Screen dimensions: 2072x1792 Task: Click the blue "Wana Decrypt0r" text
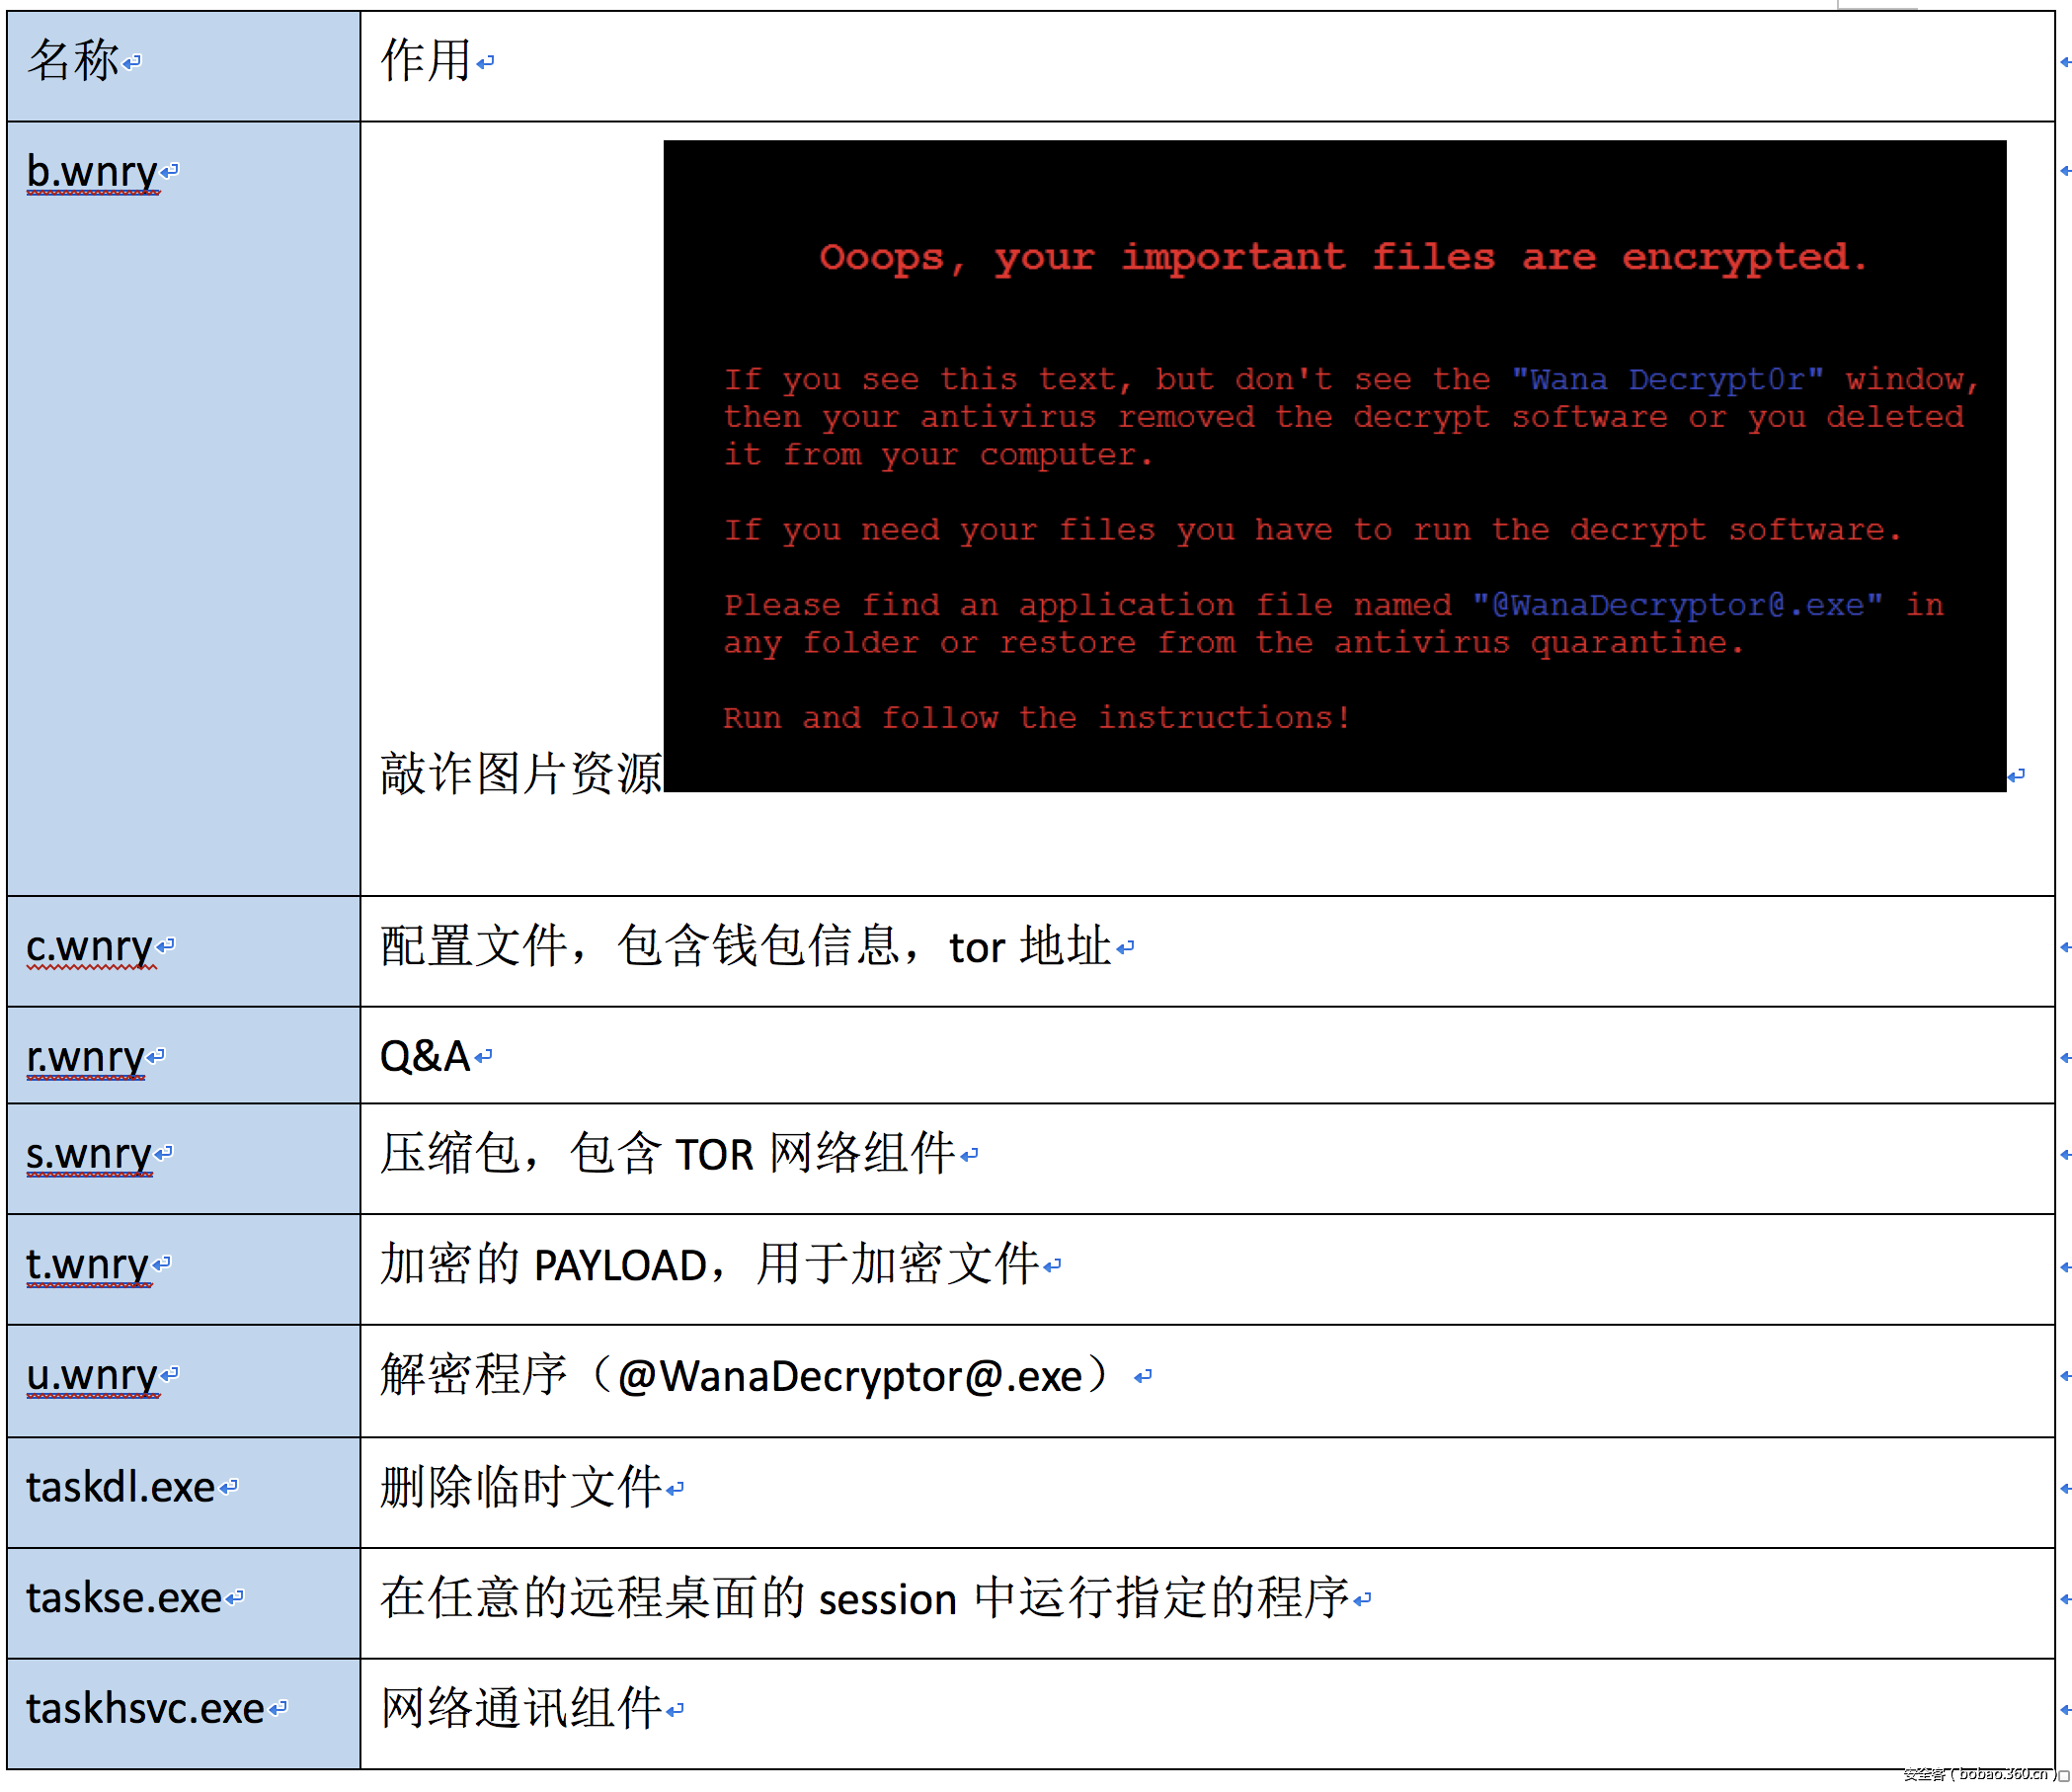pos(1667,380)
